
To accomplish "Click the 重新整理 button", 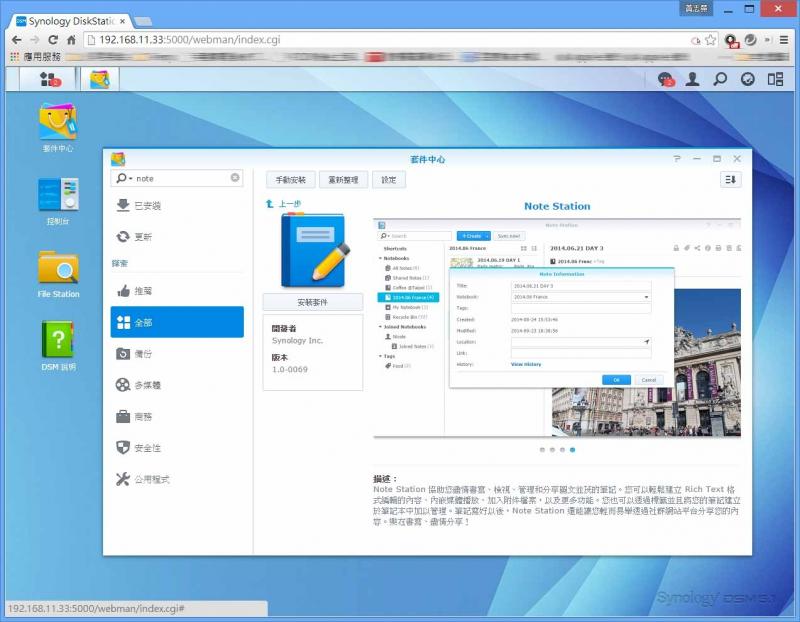I will pos(343,180).
